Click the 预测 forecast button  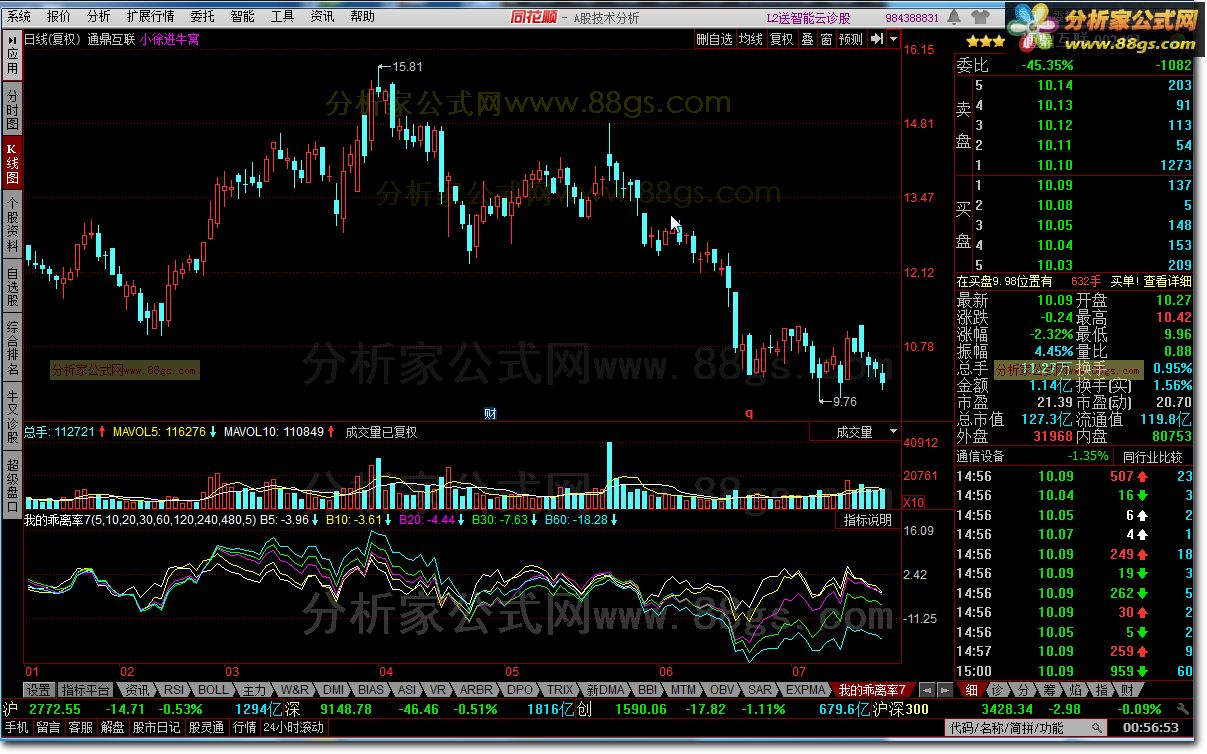tap(851, 39)
